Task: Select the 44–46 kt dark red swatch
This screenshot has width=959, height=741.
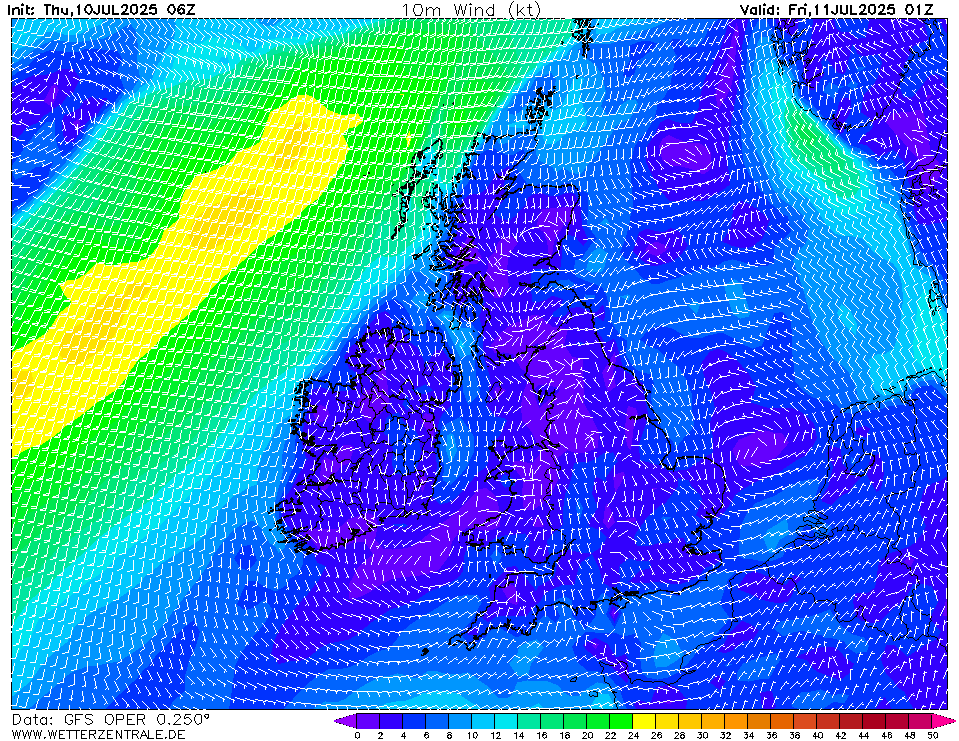Action: [875, 721]
